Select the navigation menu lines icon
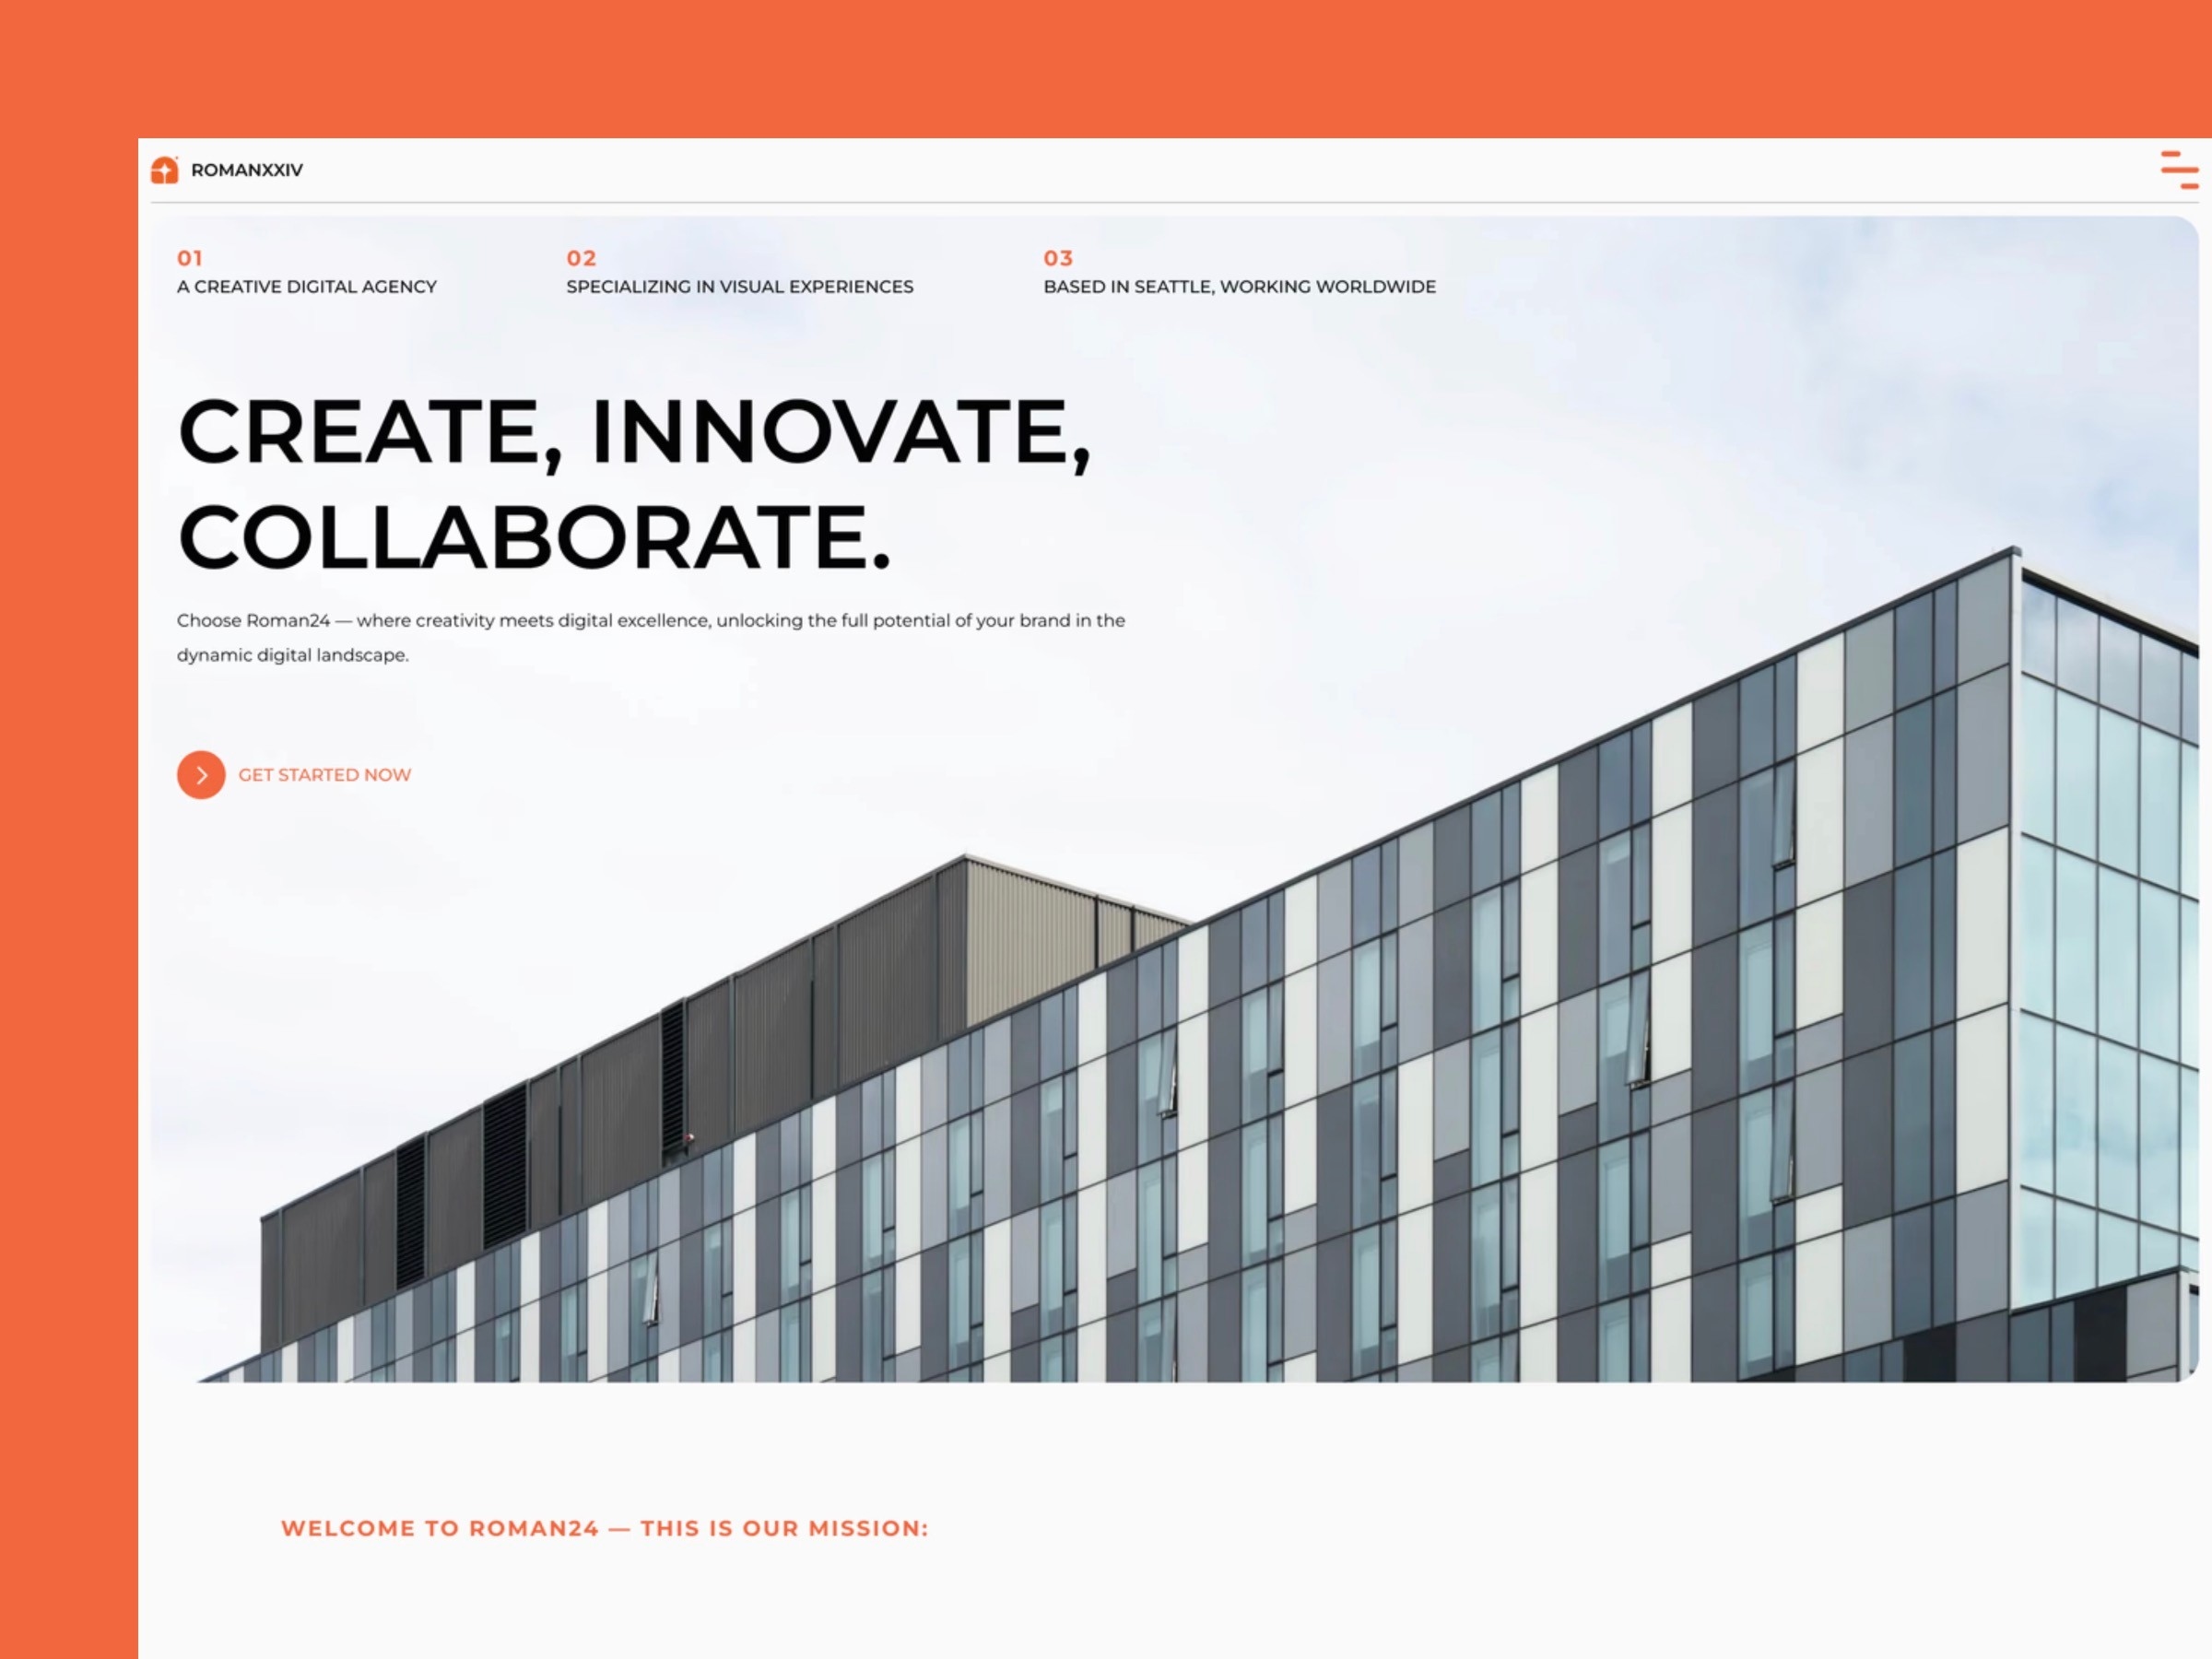The image size is (2212, 1659). 2177,169
